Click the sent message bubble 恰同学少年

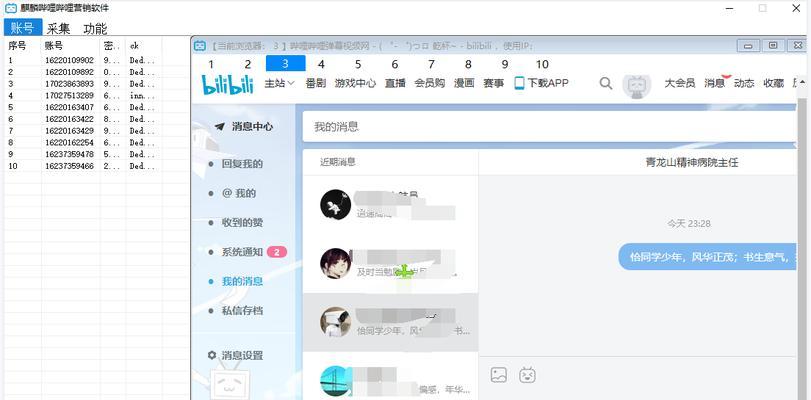[708, 257]
